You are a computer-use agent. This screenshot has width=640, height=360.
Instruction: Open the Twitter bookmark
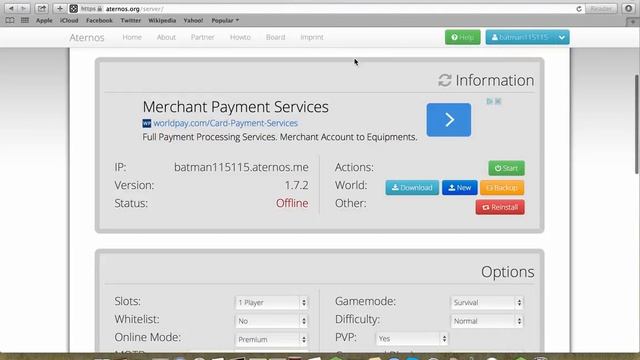click(131, 20)
